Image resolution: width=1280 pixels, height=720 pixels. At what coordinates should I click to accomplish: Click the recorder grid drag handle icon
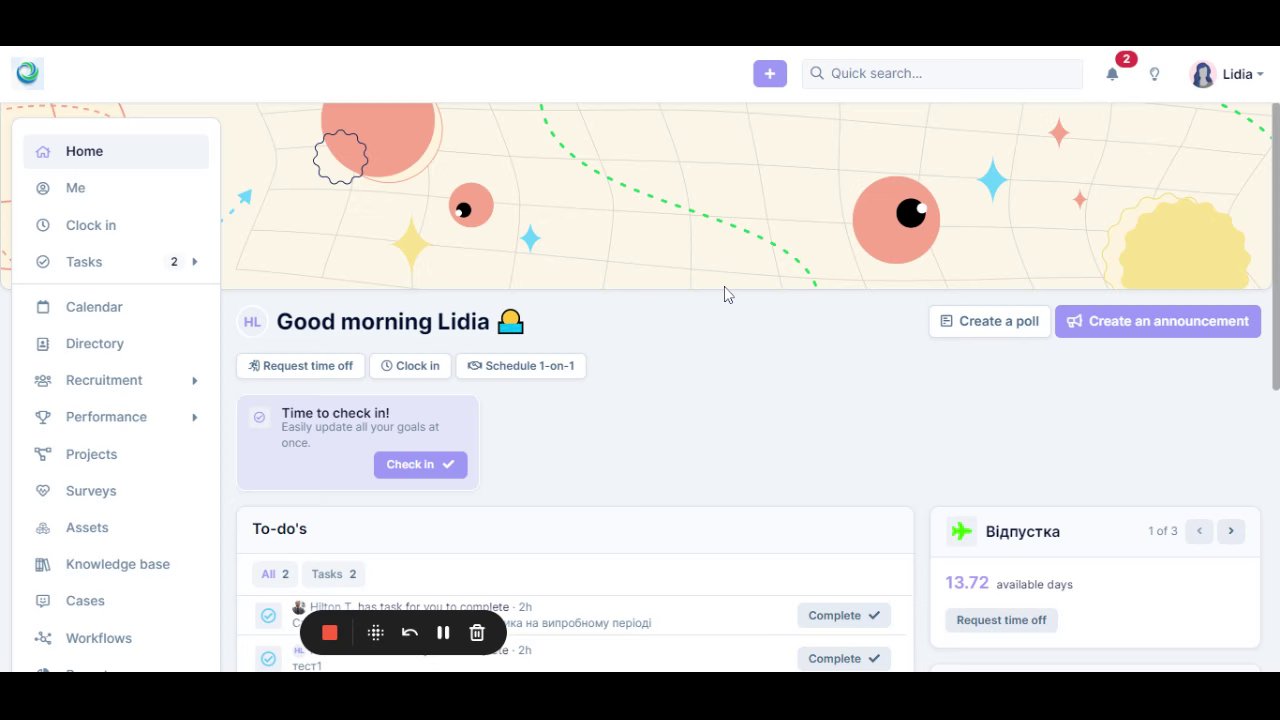376,633
